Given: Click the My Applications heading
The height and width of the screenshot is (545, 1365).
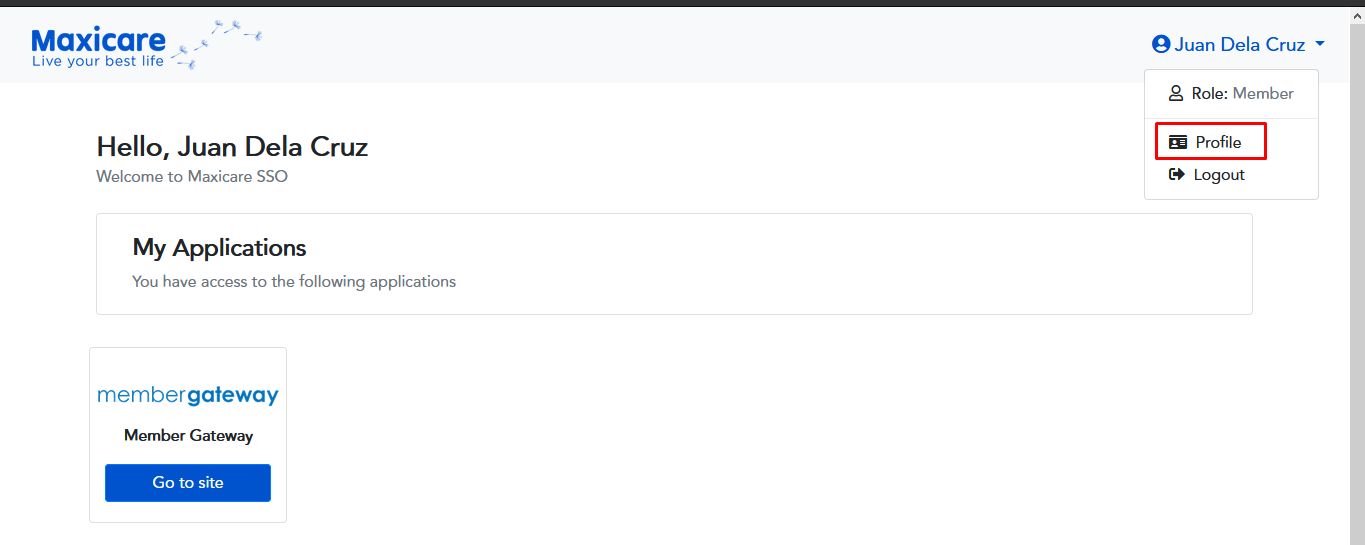Looking at the screenshot, I should click(219, 247).
